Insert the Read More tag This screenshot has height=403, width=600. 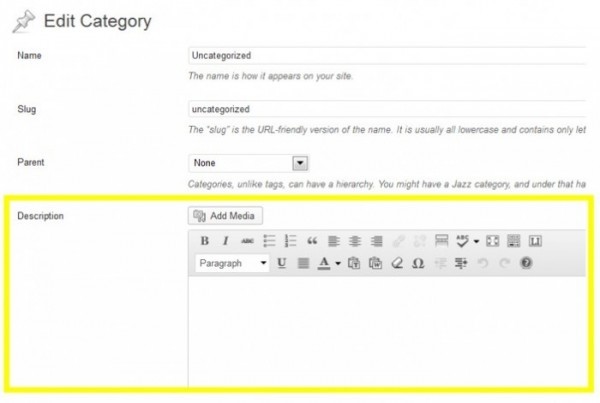coord(441,241)
